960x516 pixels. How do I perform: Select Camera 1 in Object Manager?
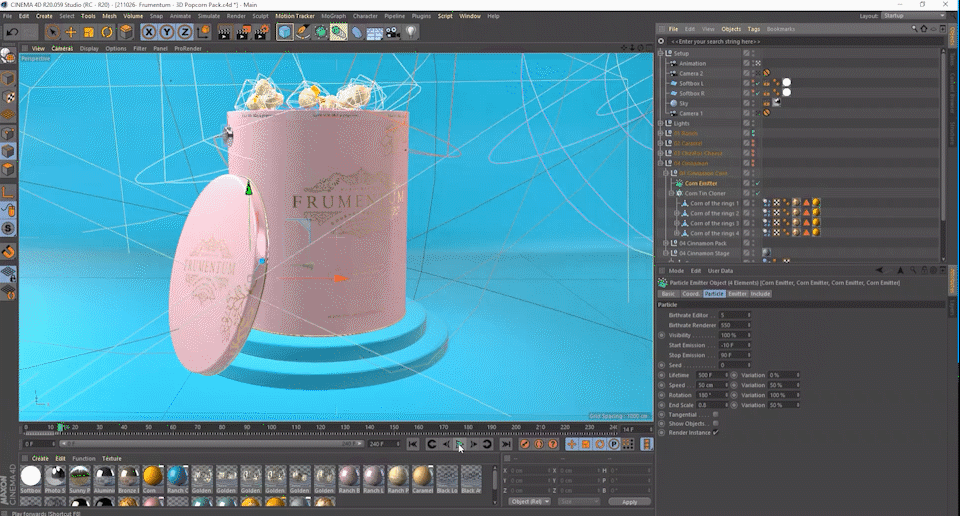coord(691,113)
